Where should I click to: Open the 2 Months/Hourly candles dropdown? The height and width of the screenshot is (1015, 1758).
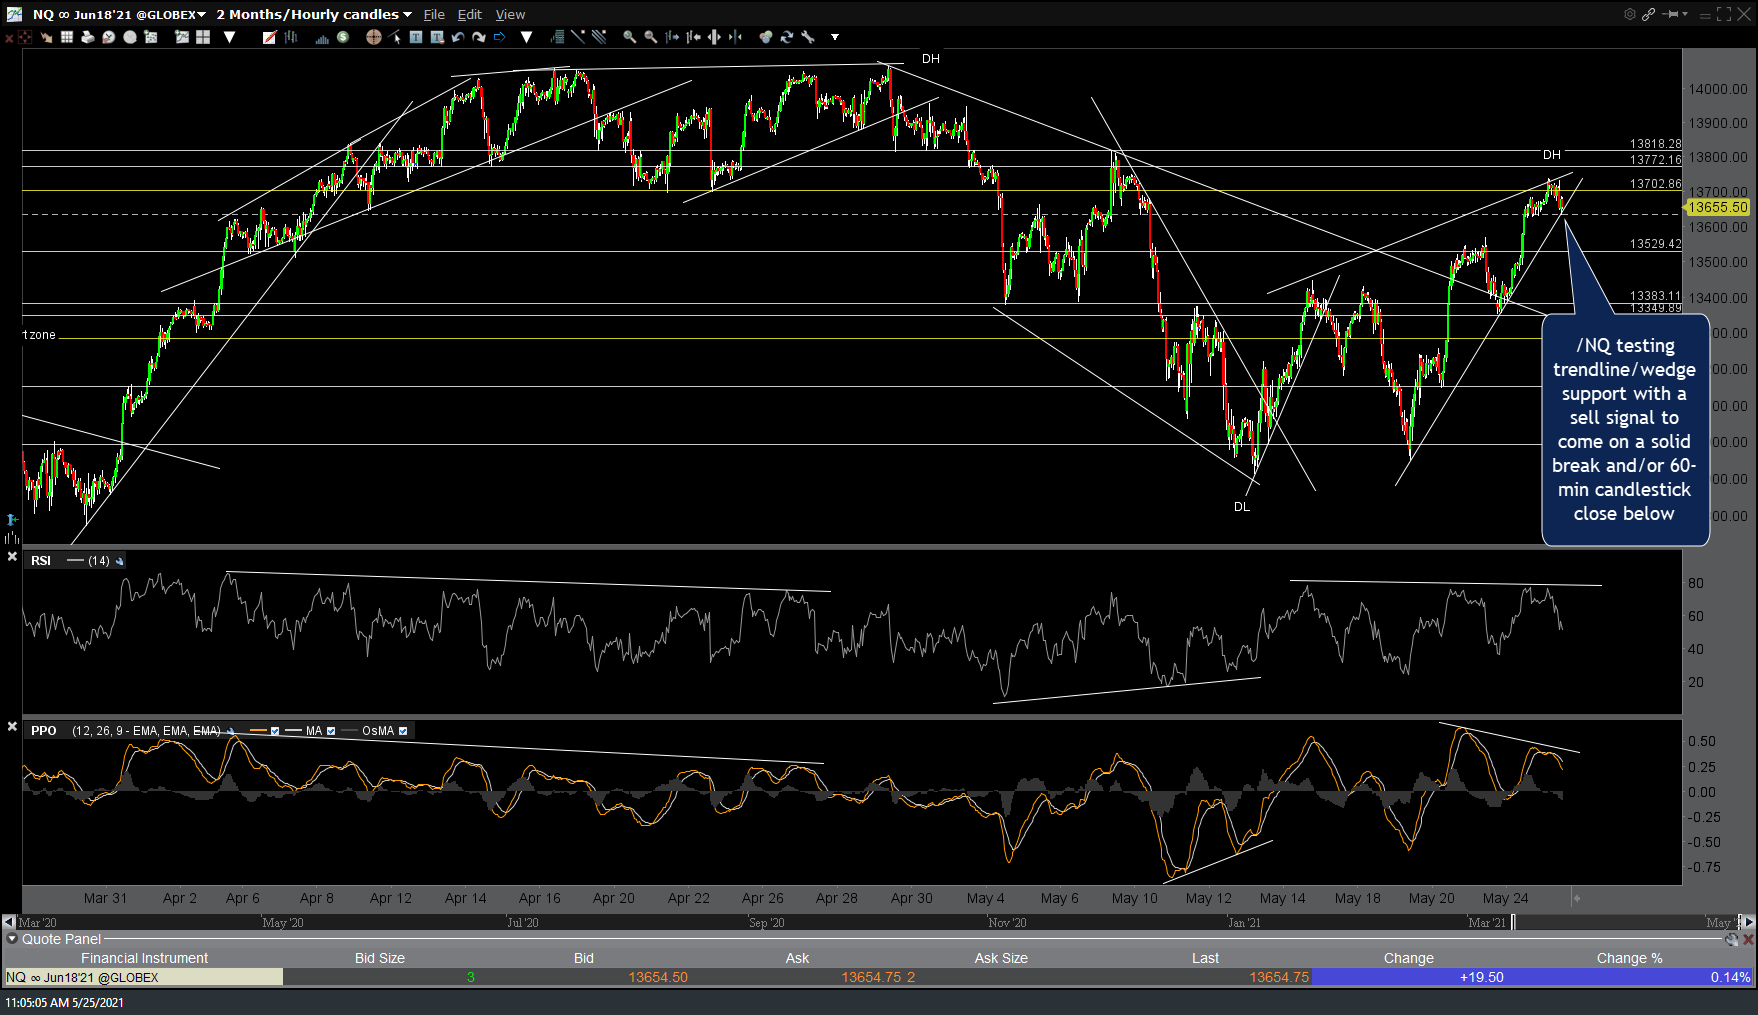407,14
